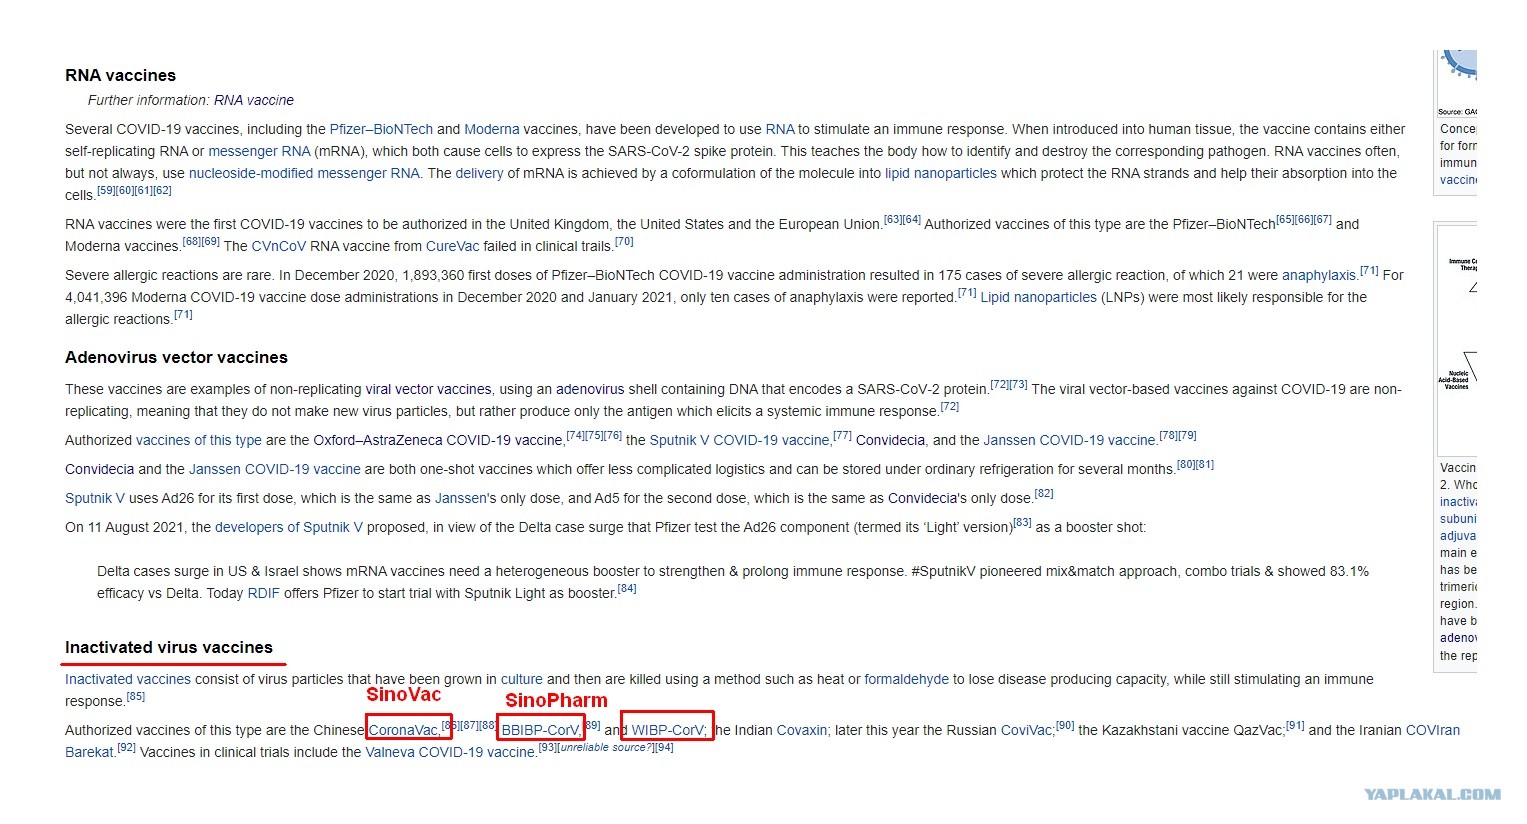Click the 'unreliable source?' tag
This screenshot has height=824, width=1527.
606,747
